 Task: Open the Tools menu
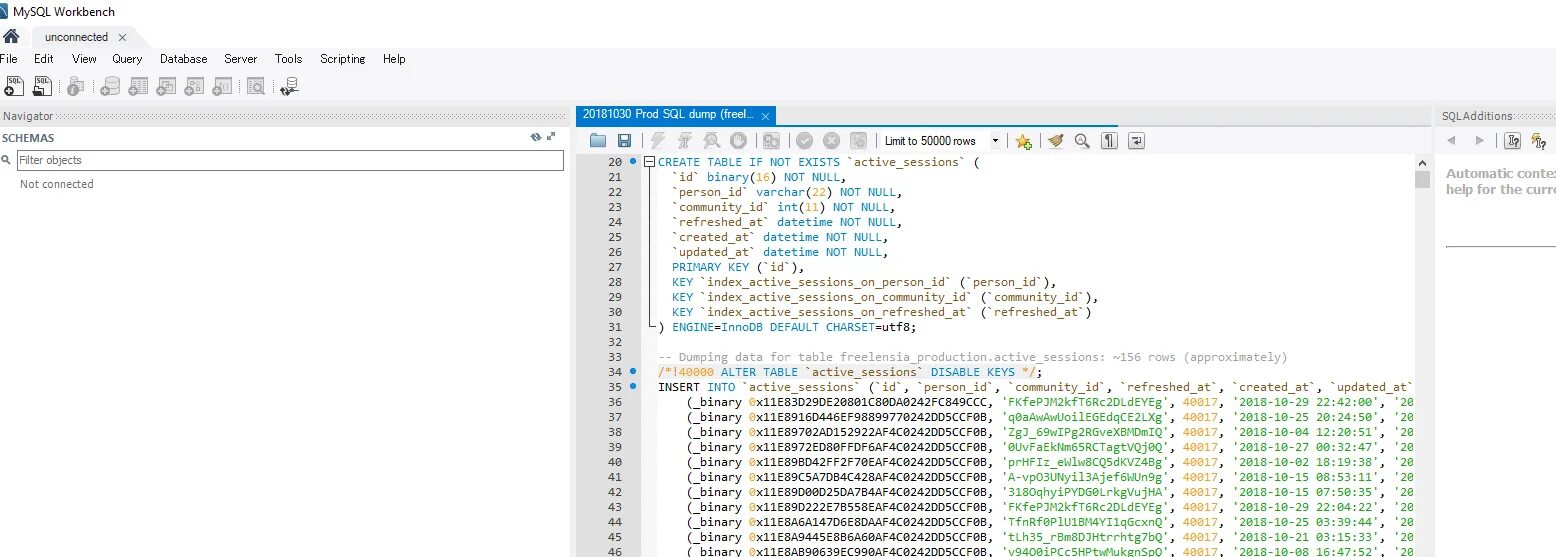[288, 59]
